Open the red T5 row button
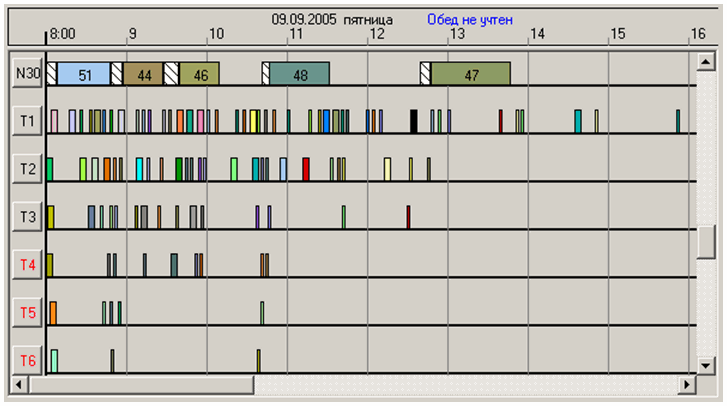727x406 pixels. point(27,313)
